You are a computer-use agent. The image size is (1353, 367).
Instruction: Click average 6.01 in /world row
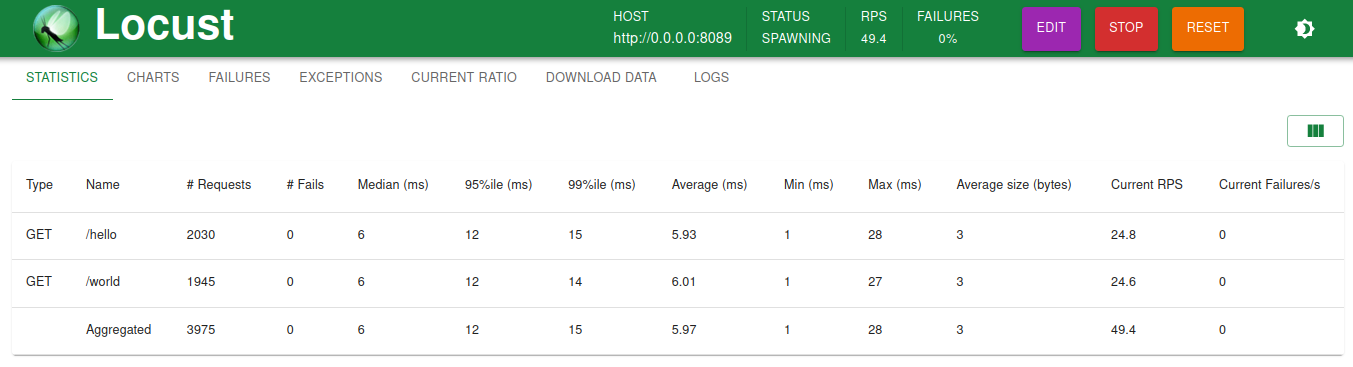click(x=684, y=282)
